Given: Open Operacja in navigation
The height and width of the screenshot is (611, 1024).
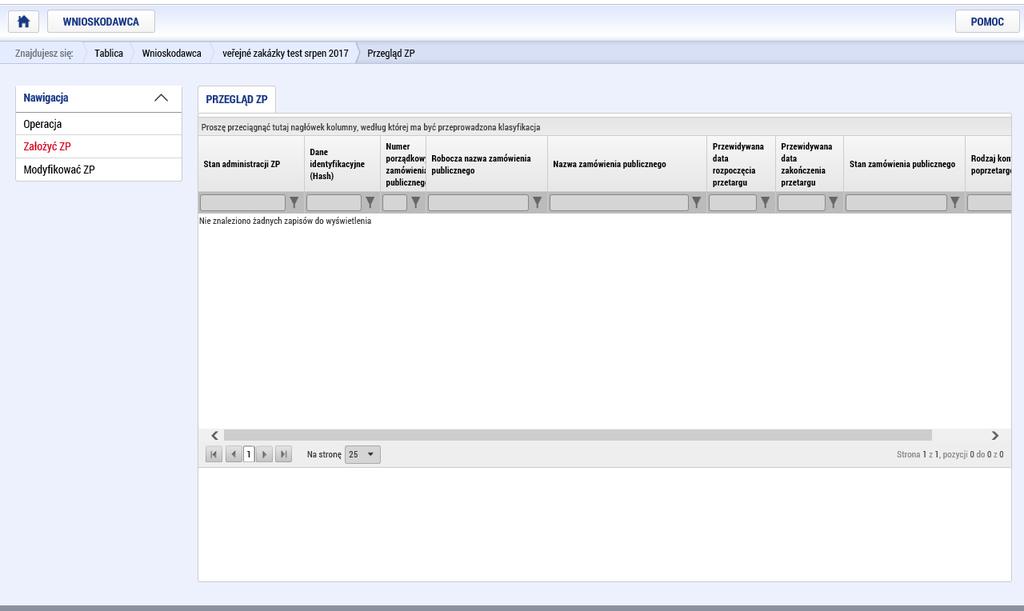Looking at the screenshot, I should 99,124.
